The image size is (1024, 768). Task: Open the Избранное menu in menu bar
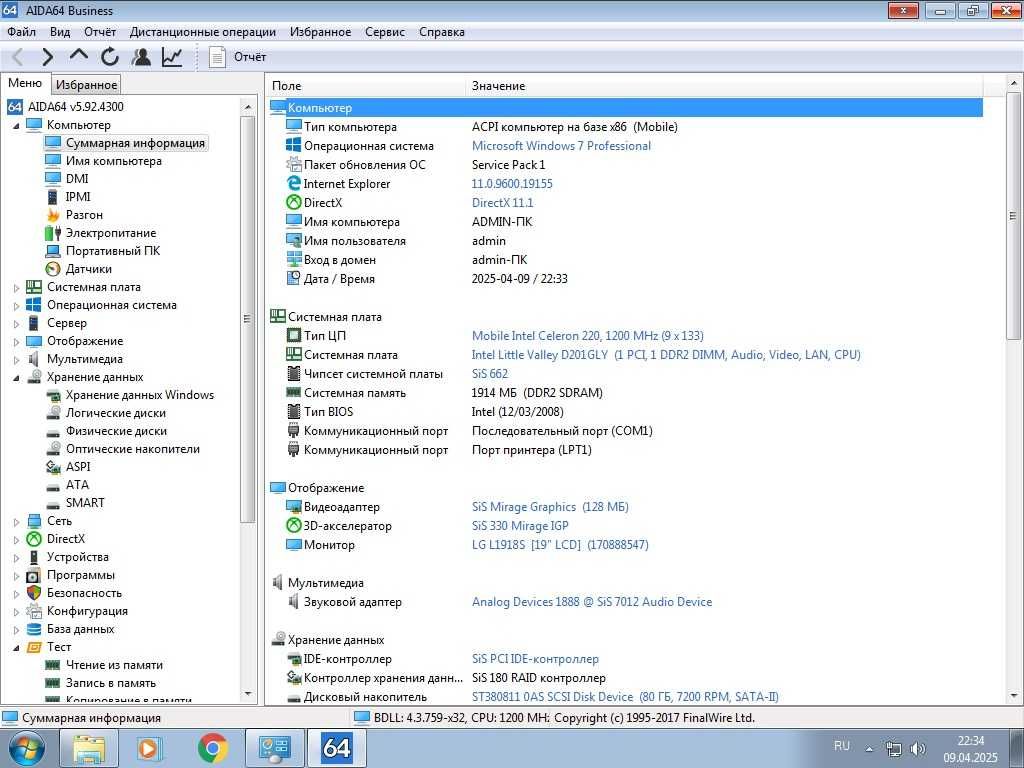[320, 32]
